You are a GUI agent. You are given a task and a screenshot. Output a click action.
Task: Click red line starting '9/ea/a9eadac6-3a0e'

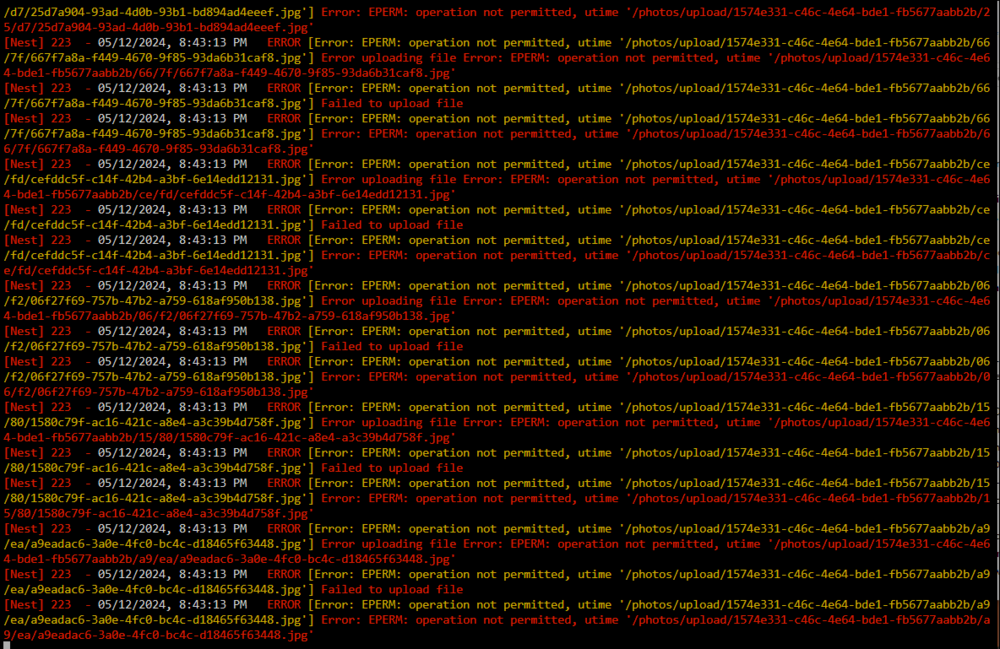[x=158, y=635]
